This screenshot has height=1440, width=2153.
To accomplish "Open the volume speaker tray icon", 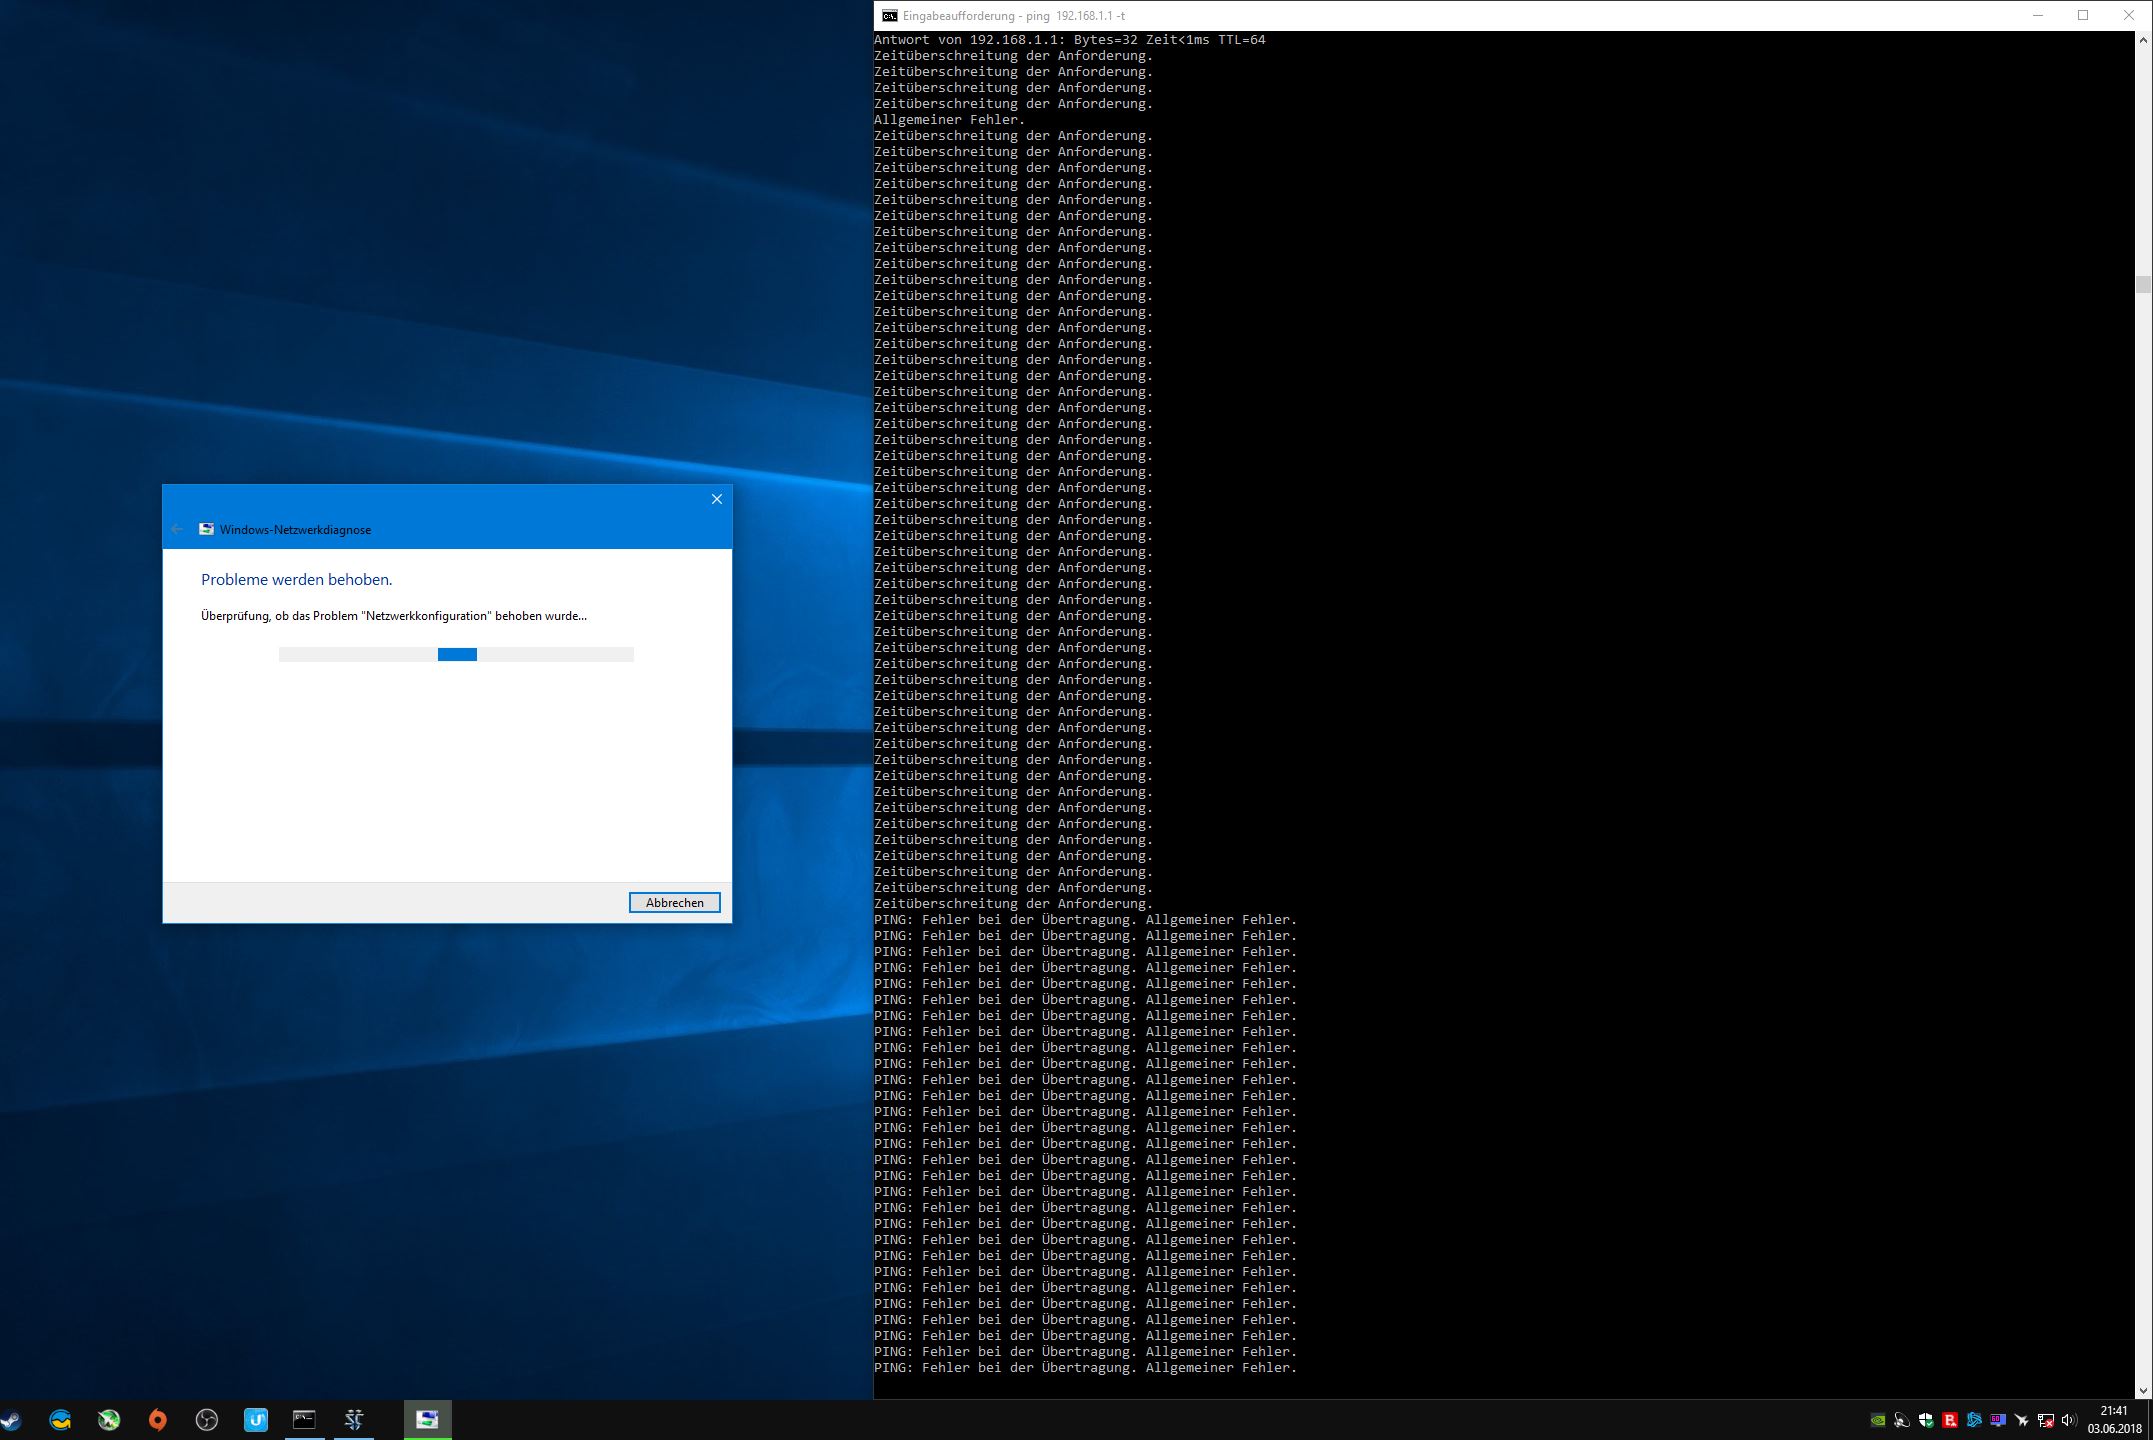I will click(2069, 1420).
